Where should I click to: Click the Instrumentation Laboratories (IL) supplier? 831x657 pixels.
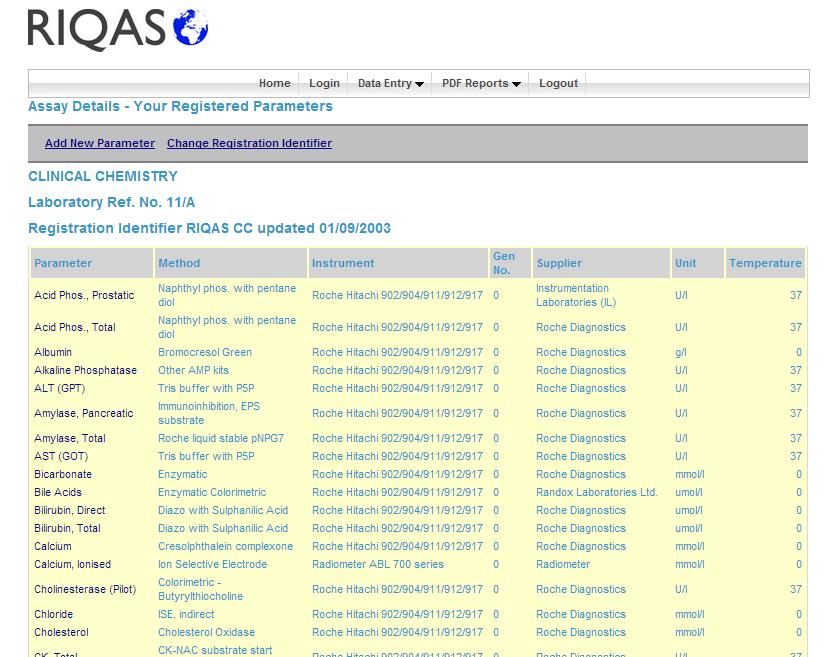[x=576, y=295]
